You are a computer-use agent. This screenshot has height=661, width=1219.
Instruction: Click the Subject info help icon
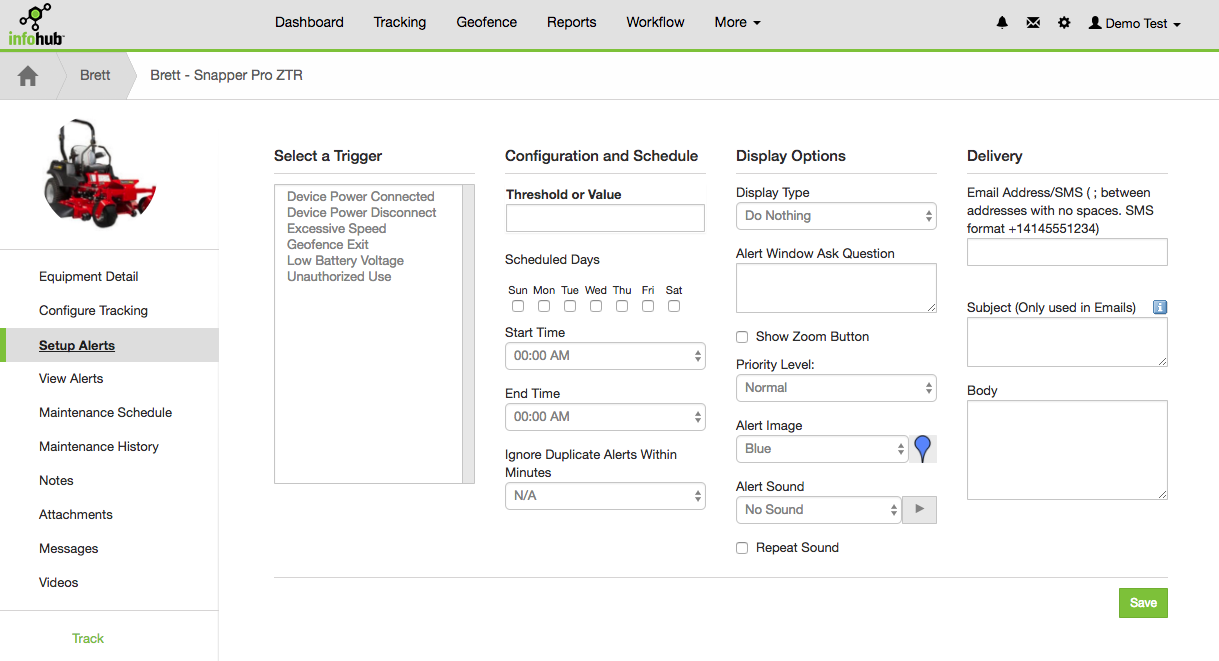(1160, 307)
